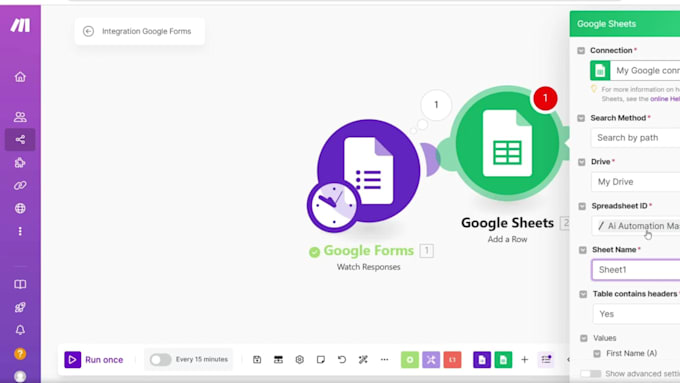Open the Table contains headers Yes dropdown

(637, 314)
